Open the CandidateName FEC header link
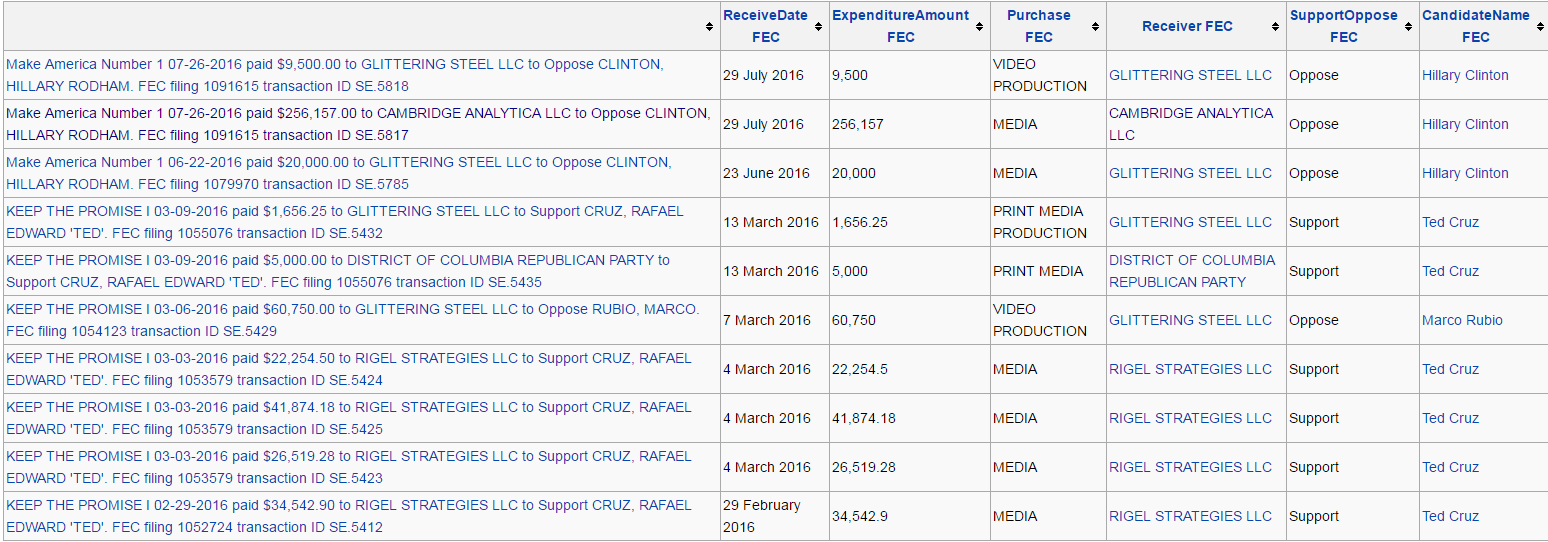Image resolution: width=1548 pixels, height=542 pixels. [x=1475, y=26]
